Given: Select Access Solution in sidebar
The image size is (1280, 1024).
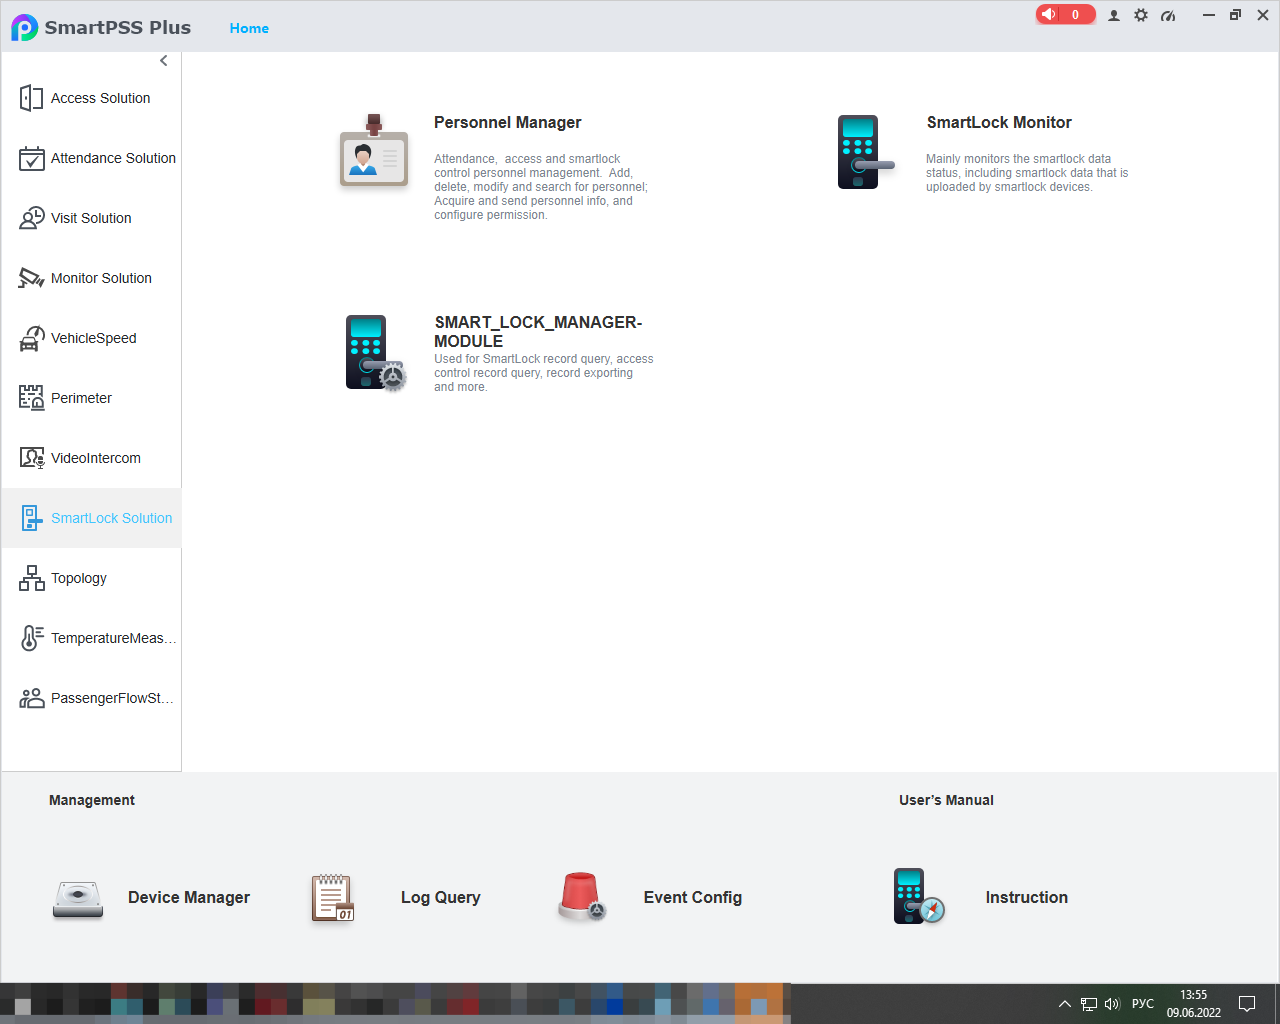Looking at the screenshot, I should [91, 98].
